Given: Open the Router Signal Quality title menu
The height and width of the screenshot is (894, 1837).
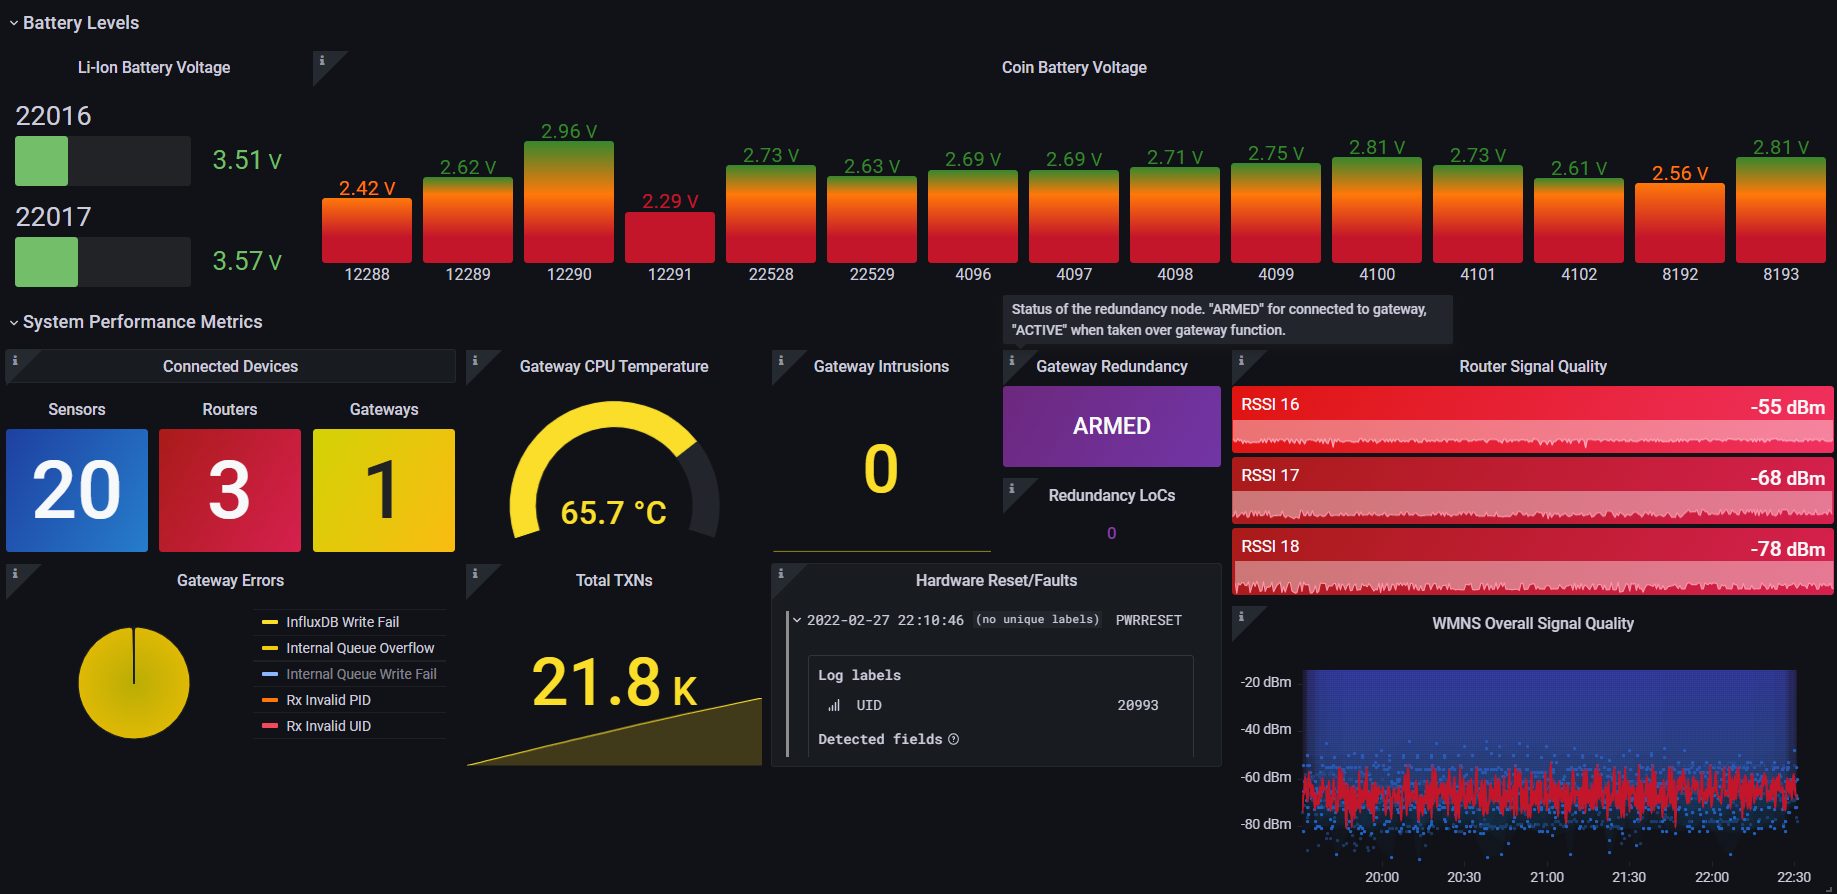Looking at the screenshot, I should [x=1533, y=367].
